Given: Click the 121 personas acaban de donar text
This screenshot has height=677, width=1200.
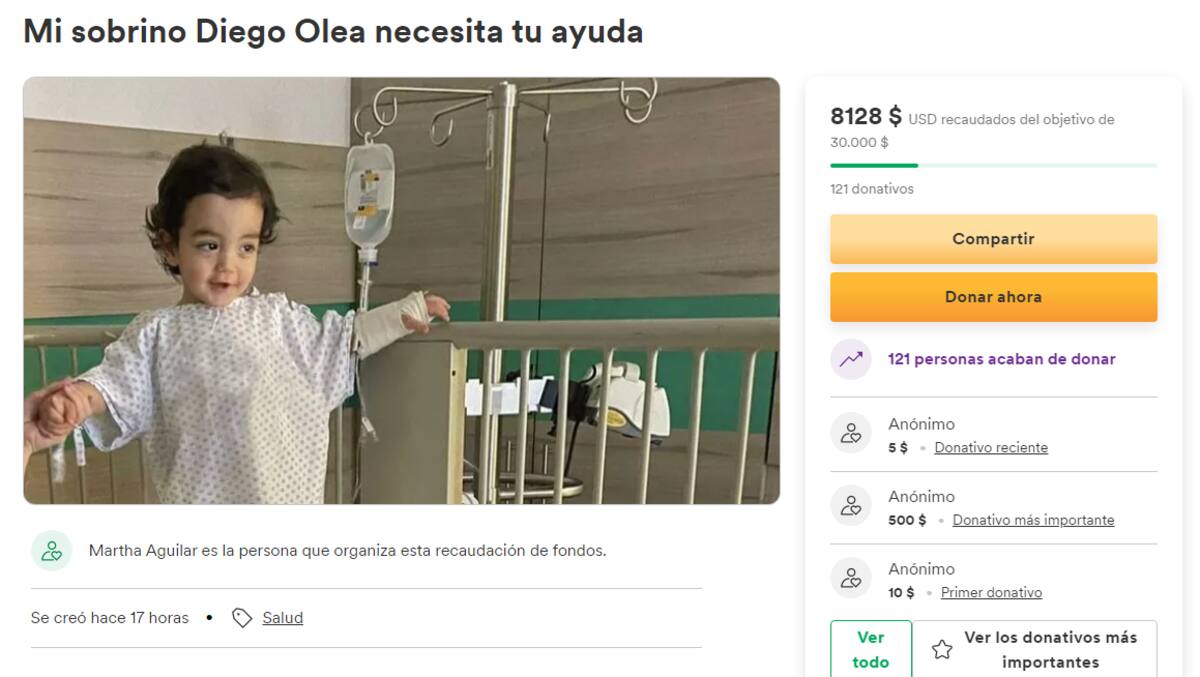Looking at the screenshot, I should (x=1002, y=359).
